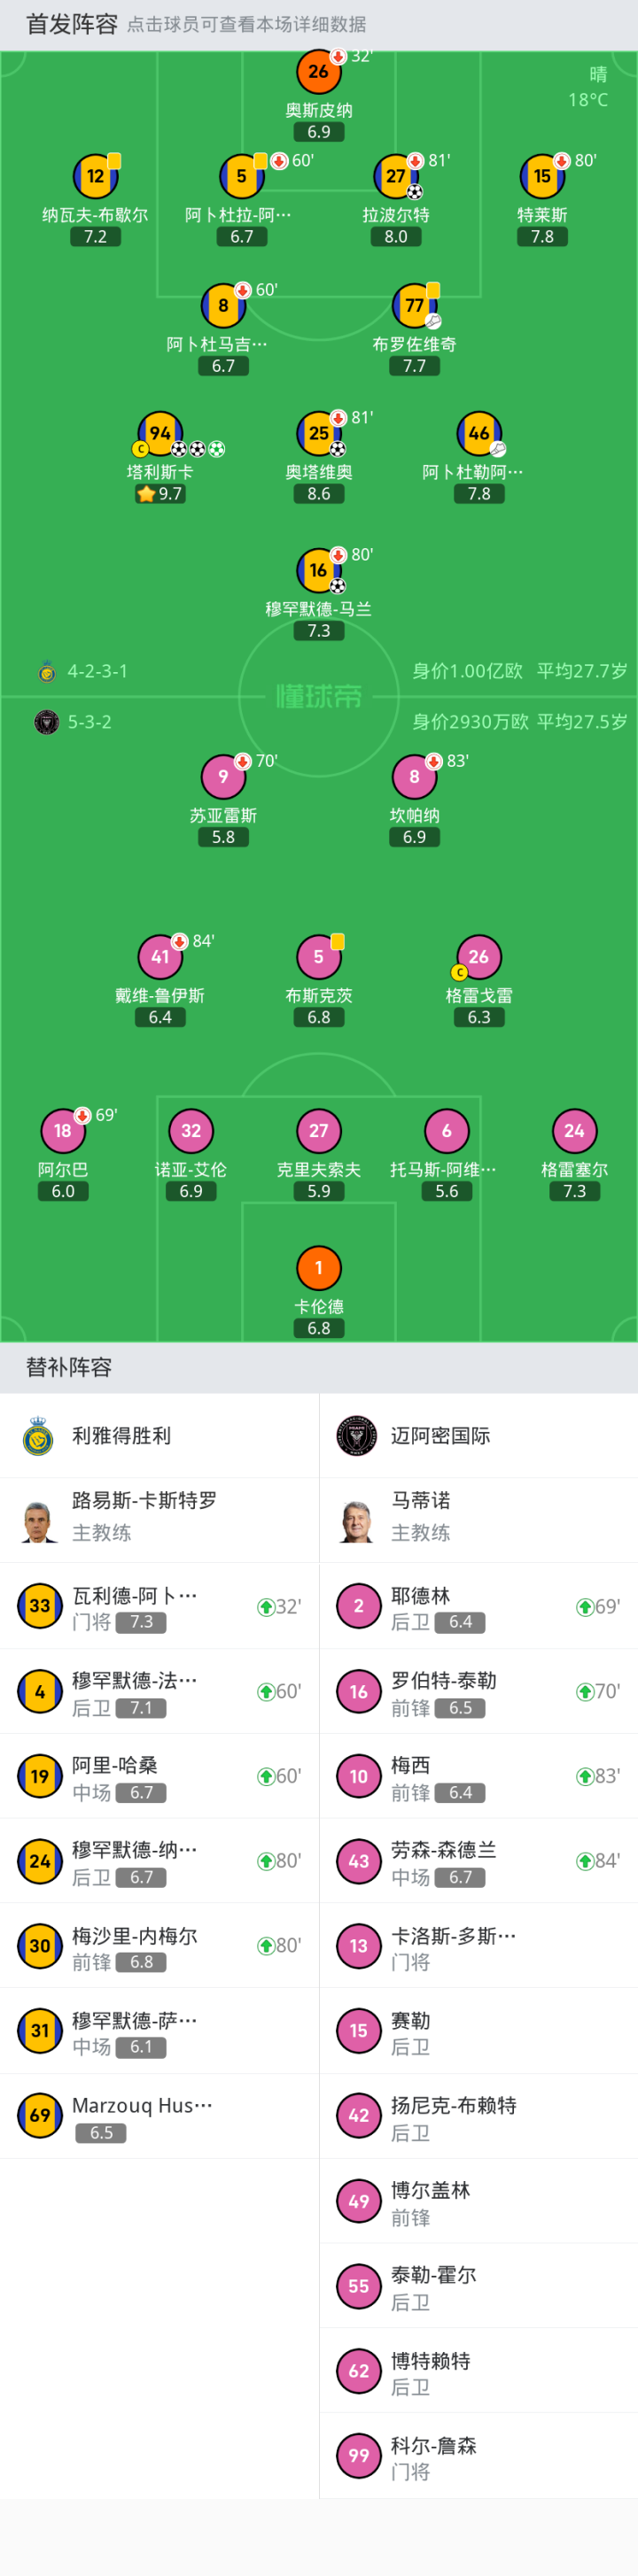Screen dimensions: 638x2576
Task: Click the 替补阵容 section heading
Action: pyautogui.click(x=69, y=1367)
